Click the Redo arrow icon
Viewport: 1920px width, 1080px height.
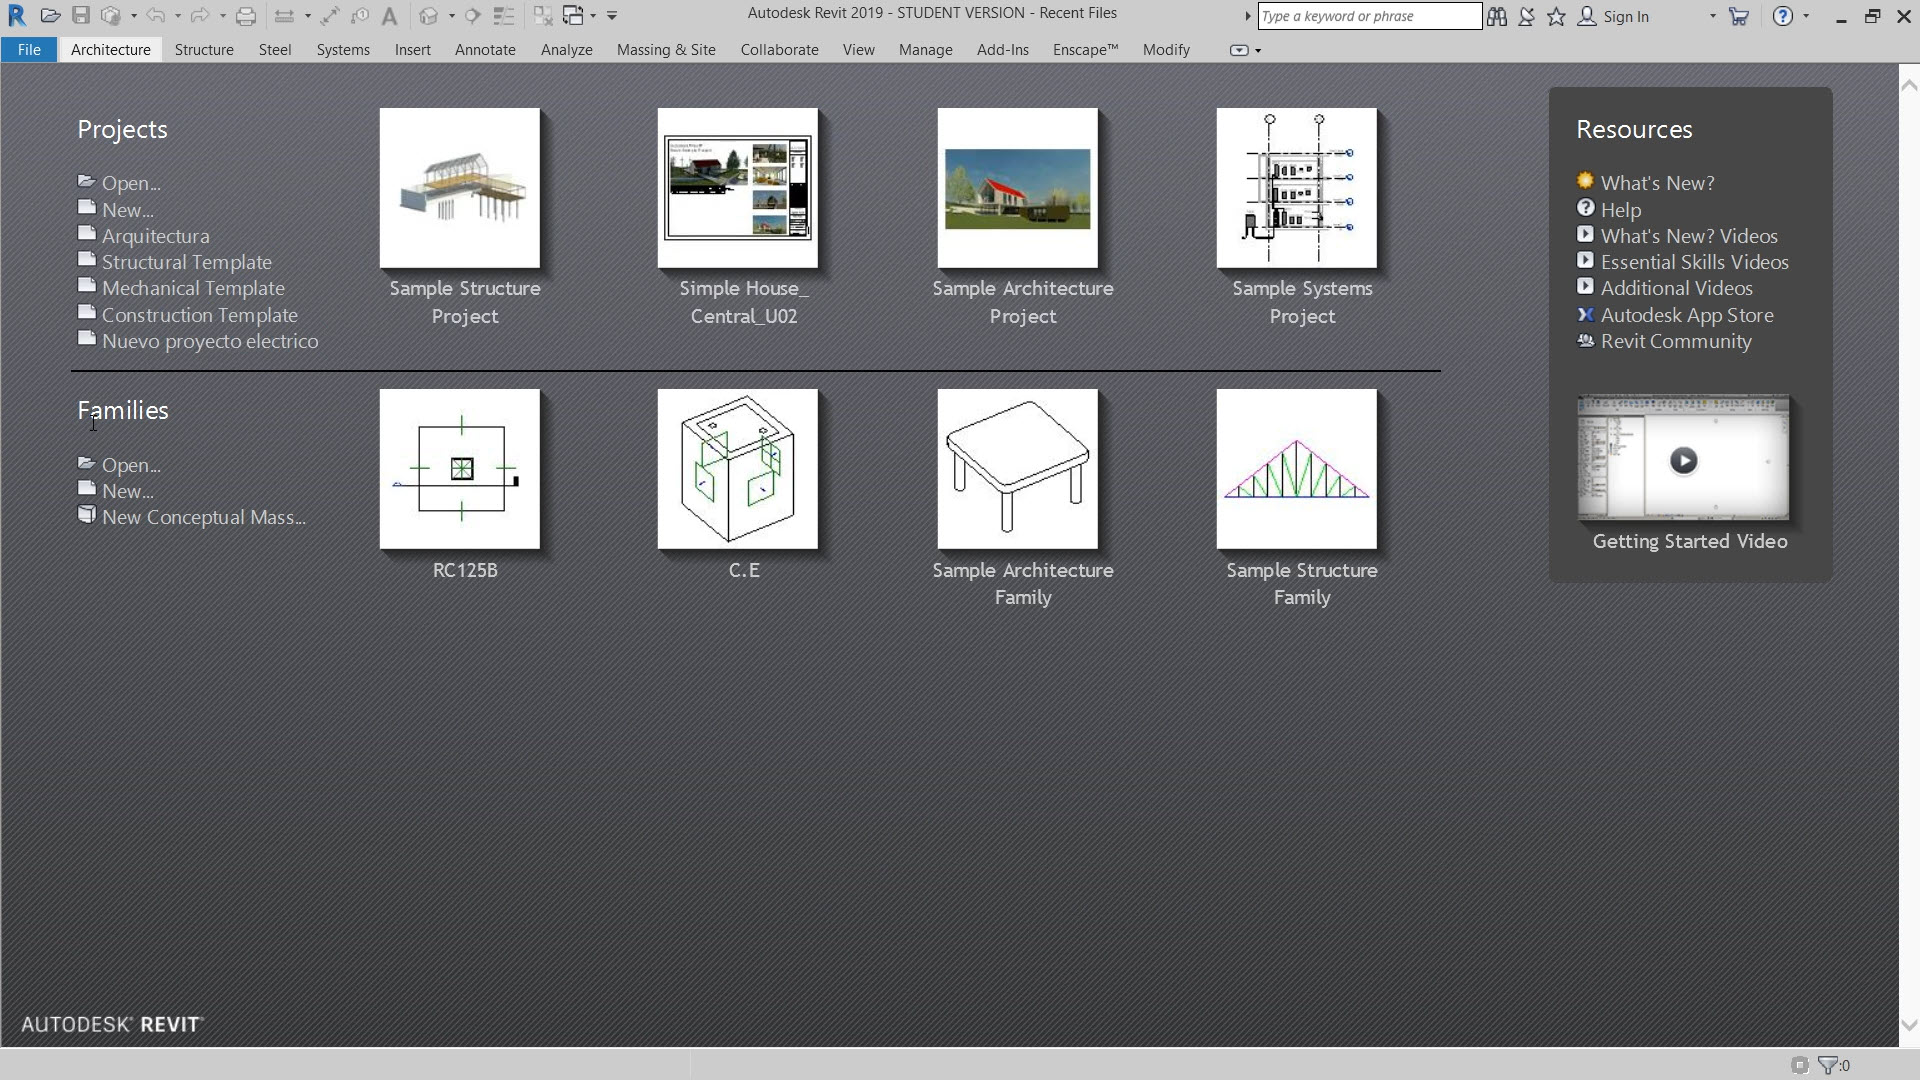pos(199,16)
